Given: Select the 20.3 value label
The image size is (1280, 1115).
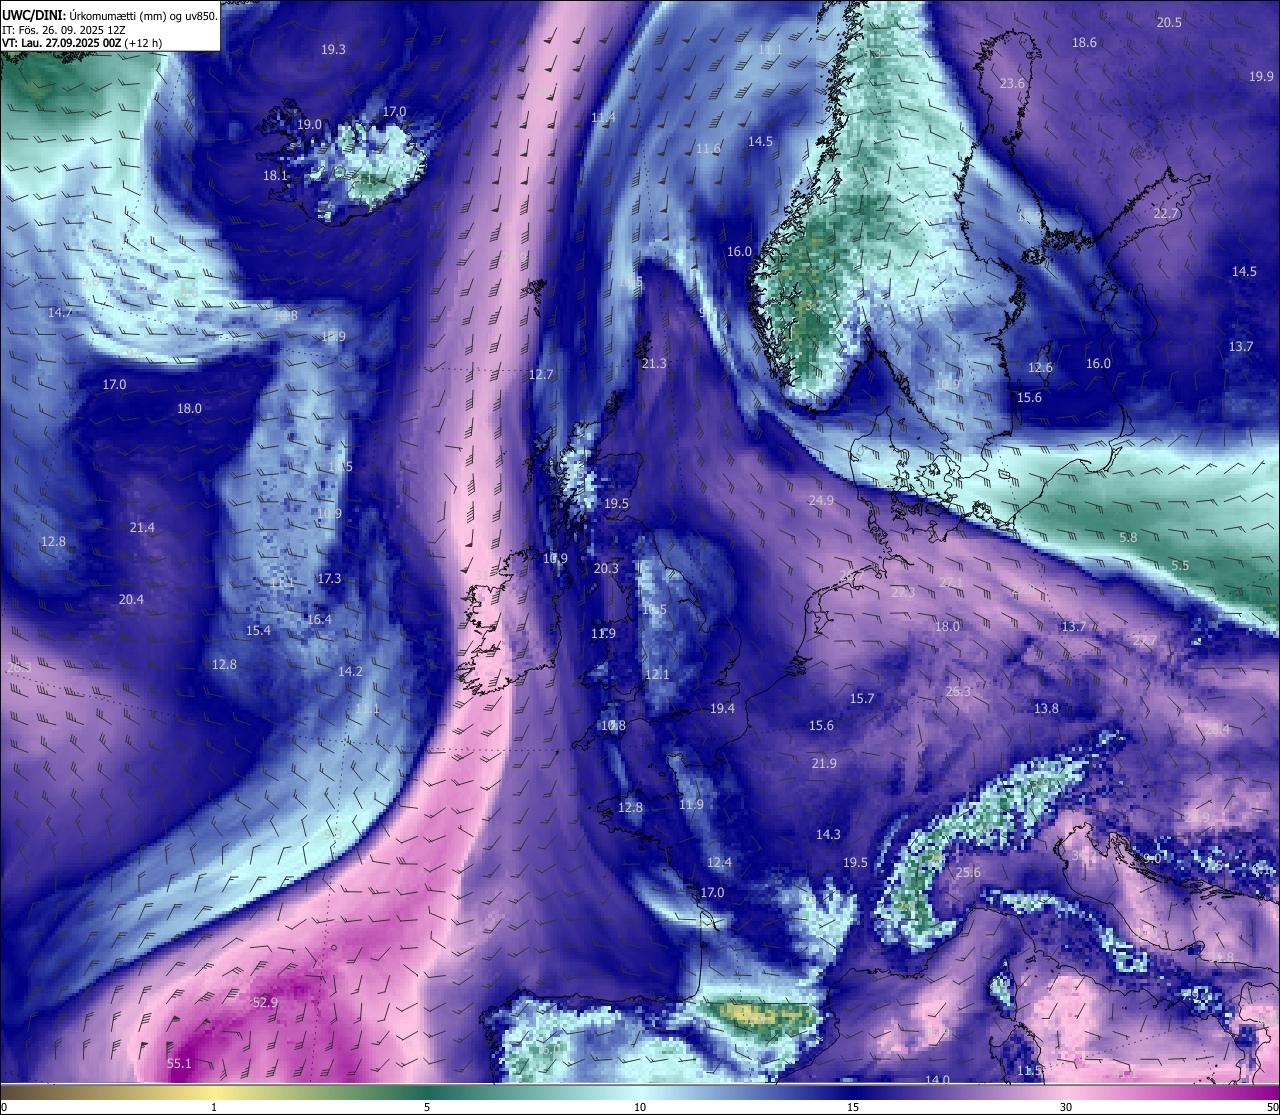Looking at the screenshot, I should 606,568.
